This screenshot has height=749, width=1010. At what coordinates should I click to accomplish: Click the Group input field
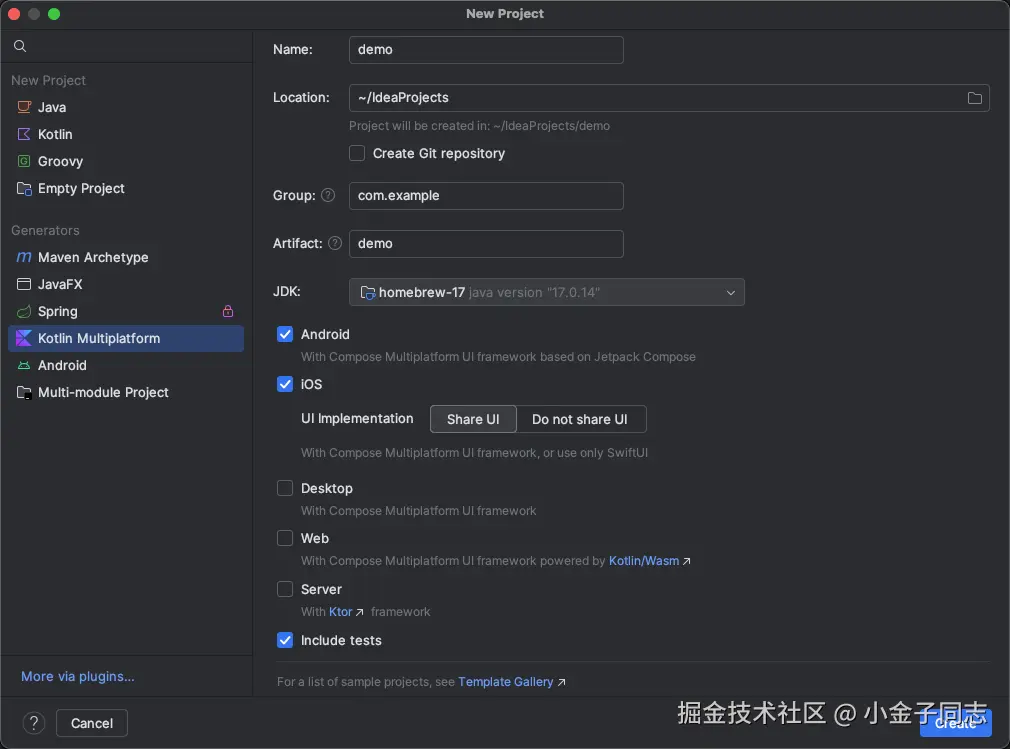click(486, 196)
